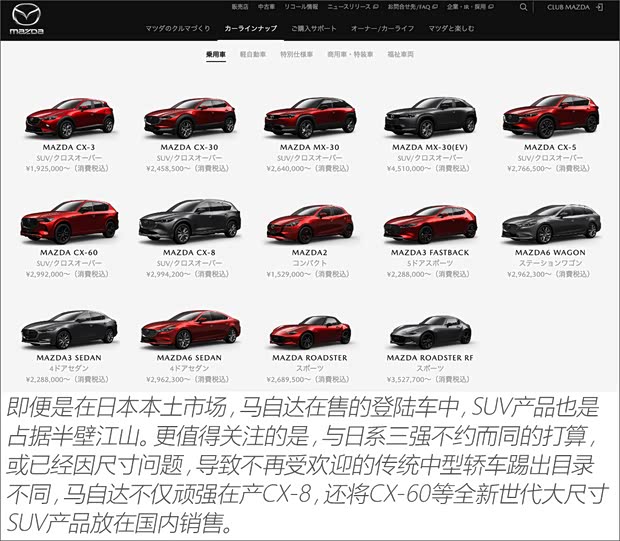Select the 乗用車 tab

tap(217, 54)
